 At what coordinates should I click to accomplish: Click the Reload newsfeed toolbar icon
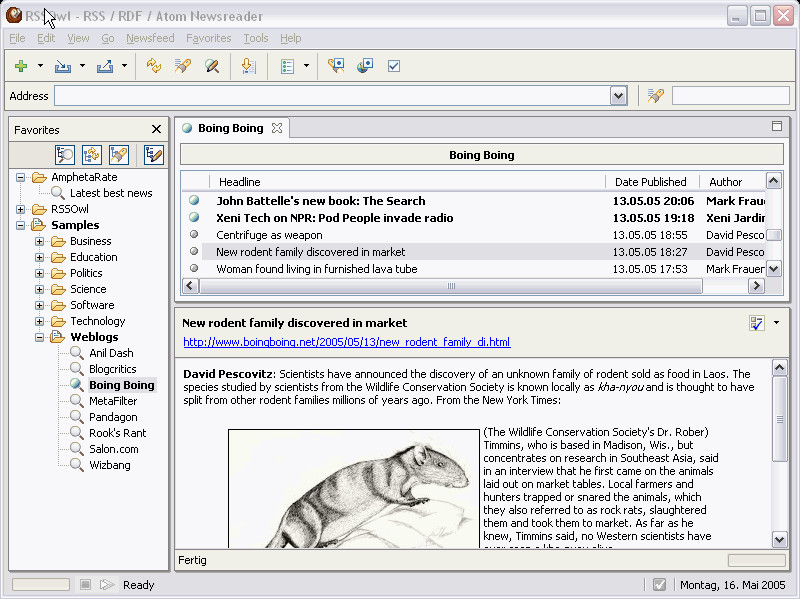tap(154, 66)
